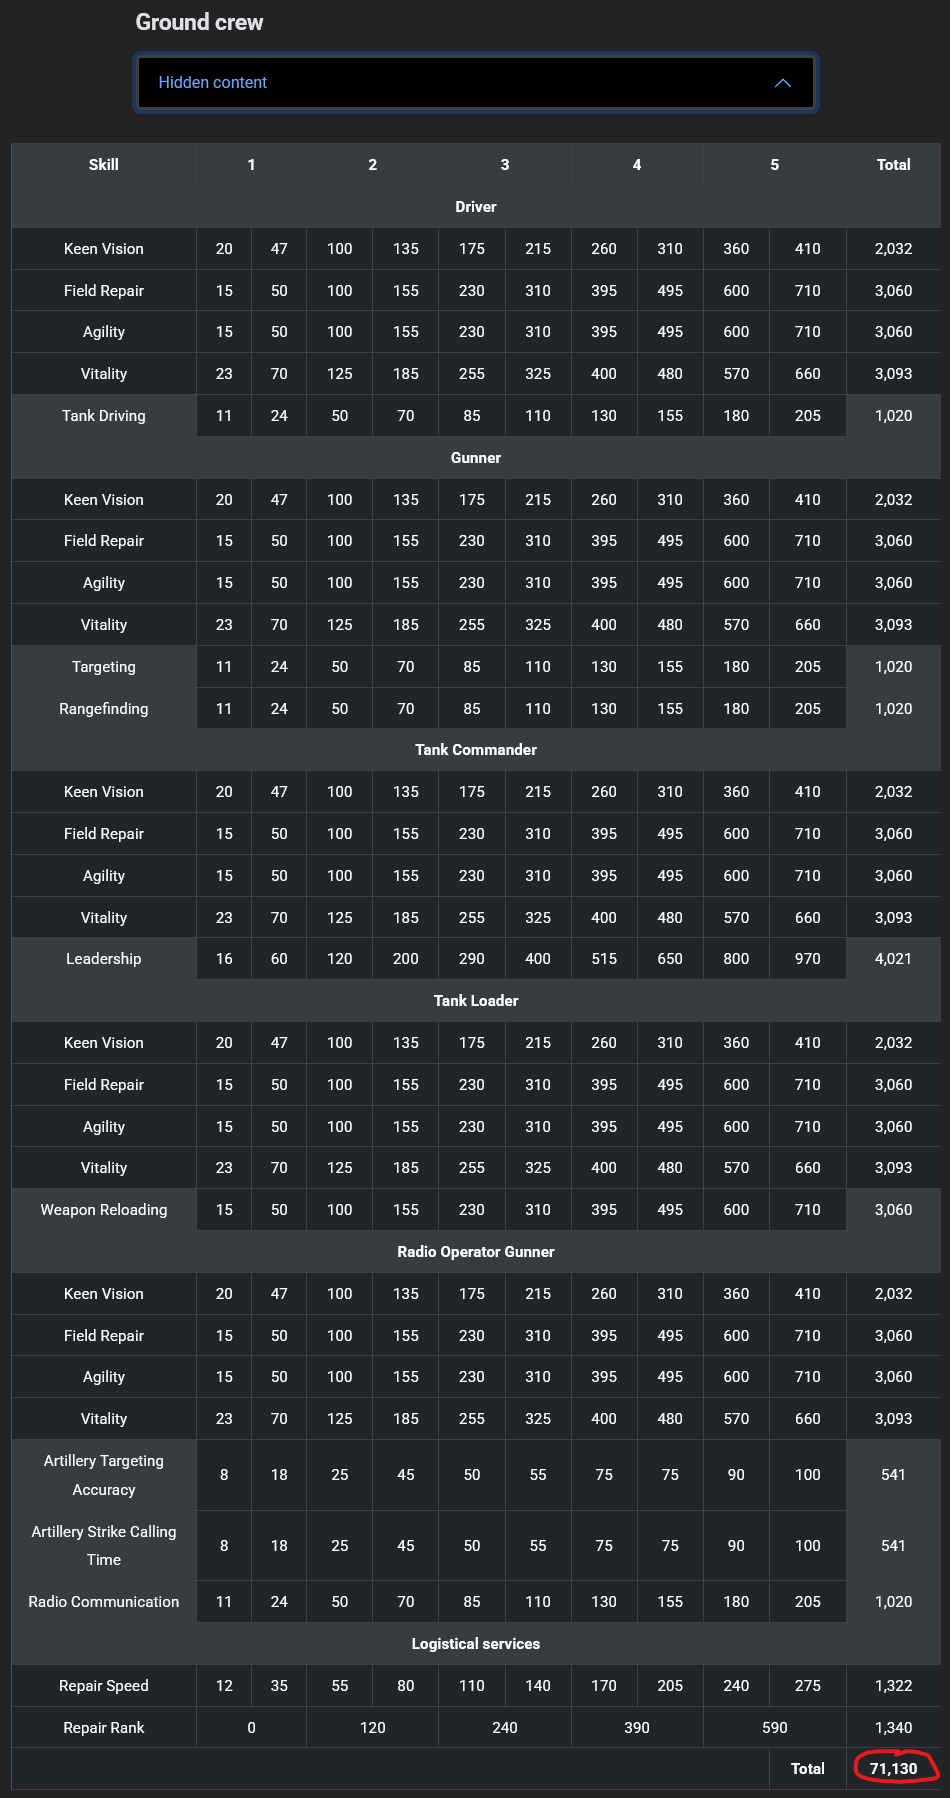Select the Gunner section header row
Image resolution: width=950 pixels, height=1798 pixels.
coord(476,458)
